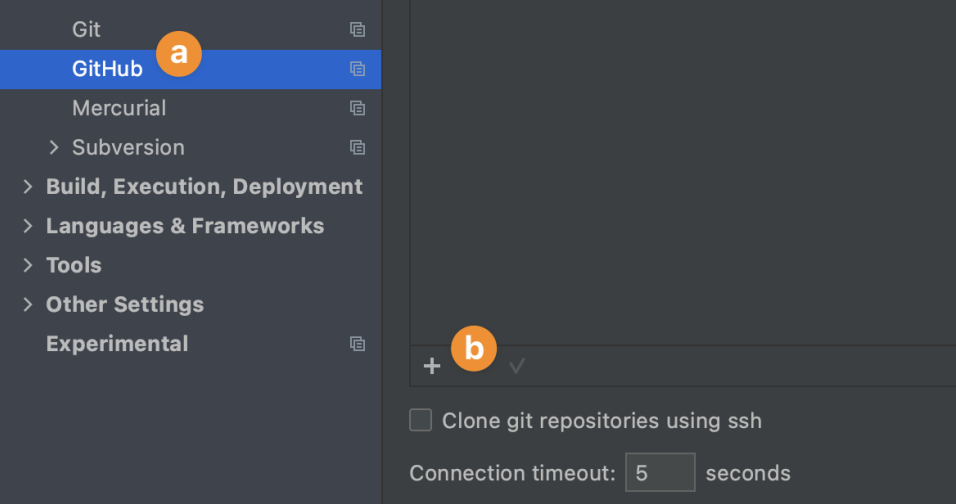This screenshot has height=504, width=956.
Task: Click project-level icon beside GitHub
Action: click(x=357, y=69)
